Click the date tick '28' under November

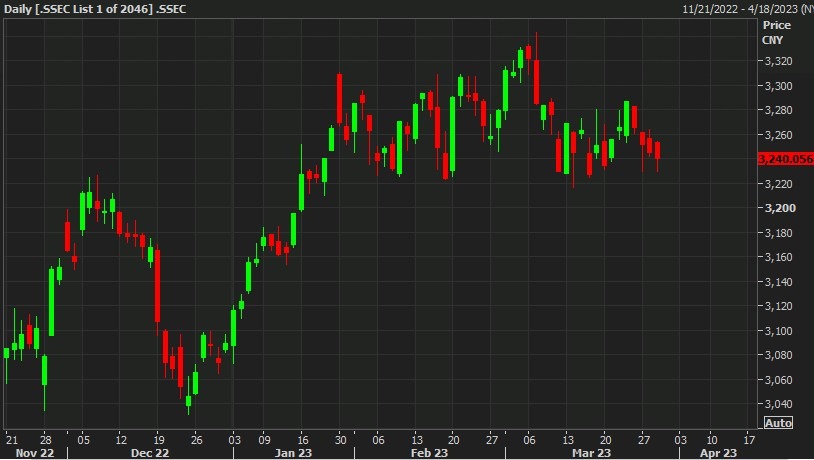pyautogui.click(x=46, y=440)
